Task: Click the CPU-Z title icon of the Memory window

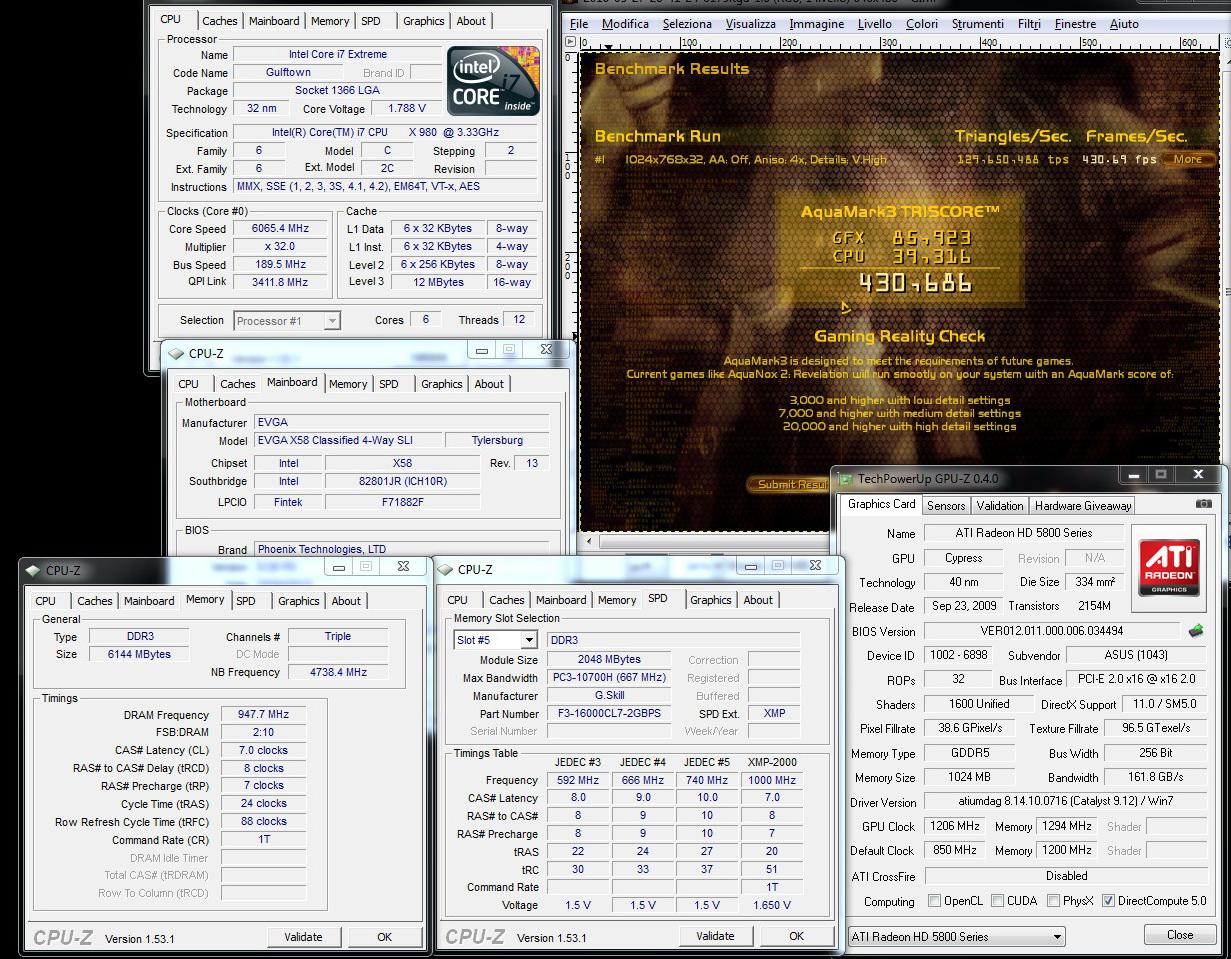Action: coord(33,570)
